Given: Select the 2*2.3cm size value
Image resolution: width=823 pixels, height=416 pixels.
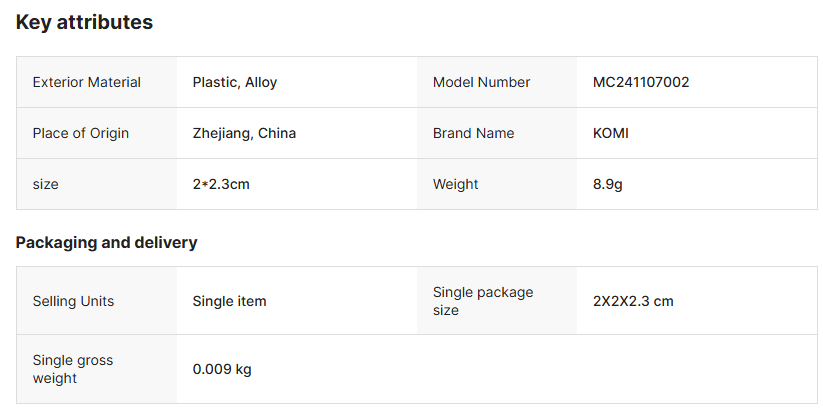Looking at the screenshot, I should pyautogui.click(x=221, y=184).
